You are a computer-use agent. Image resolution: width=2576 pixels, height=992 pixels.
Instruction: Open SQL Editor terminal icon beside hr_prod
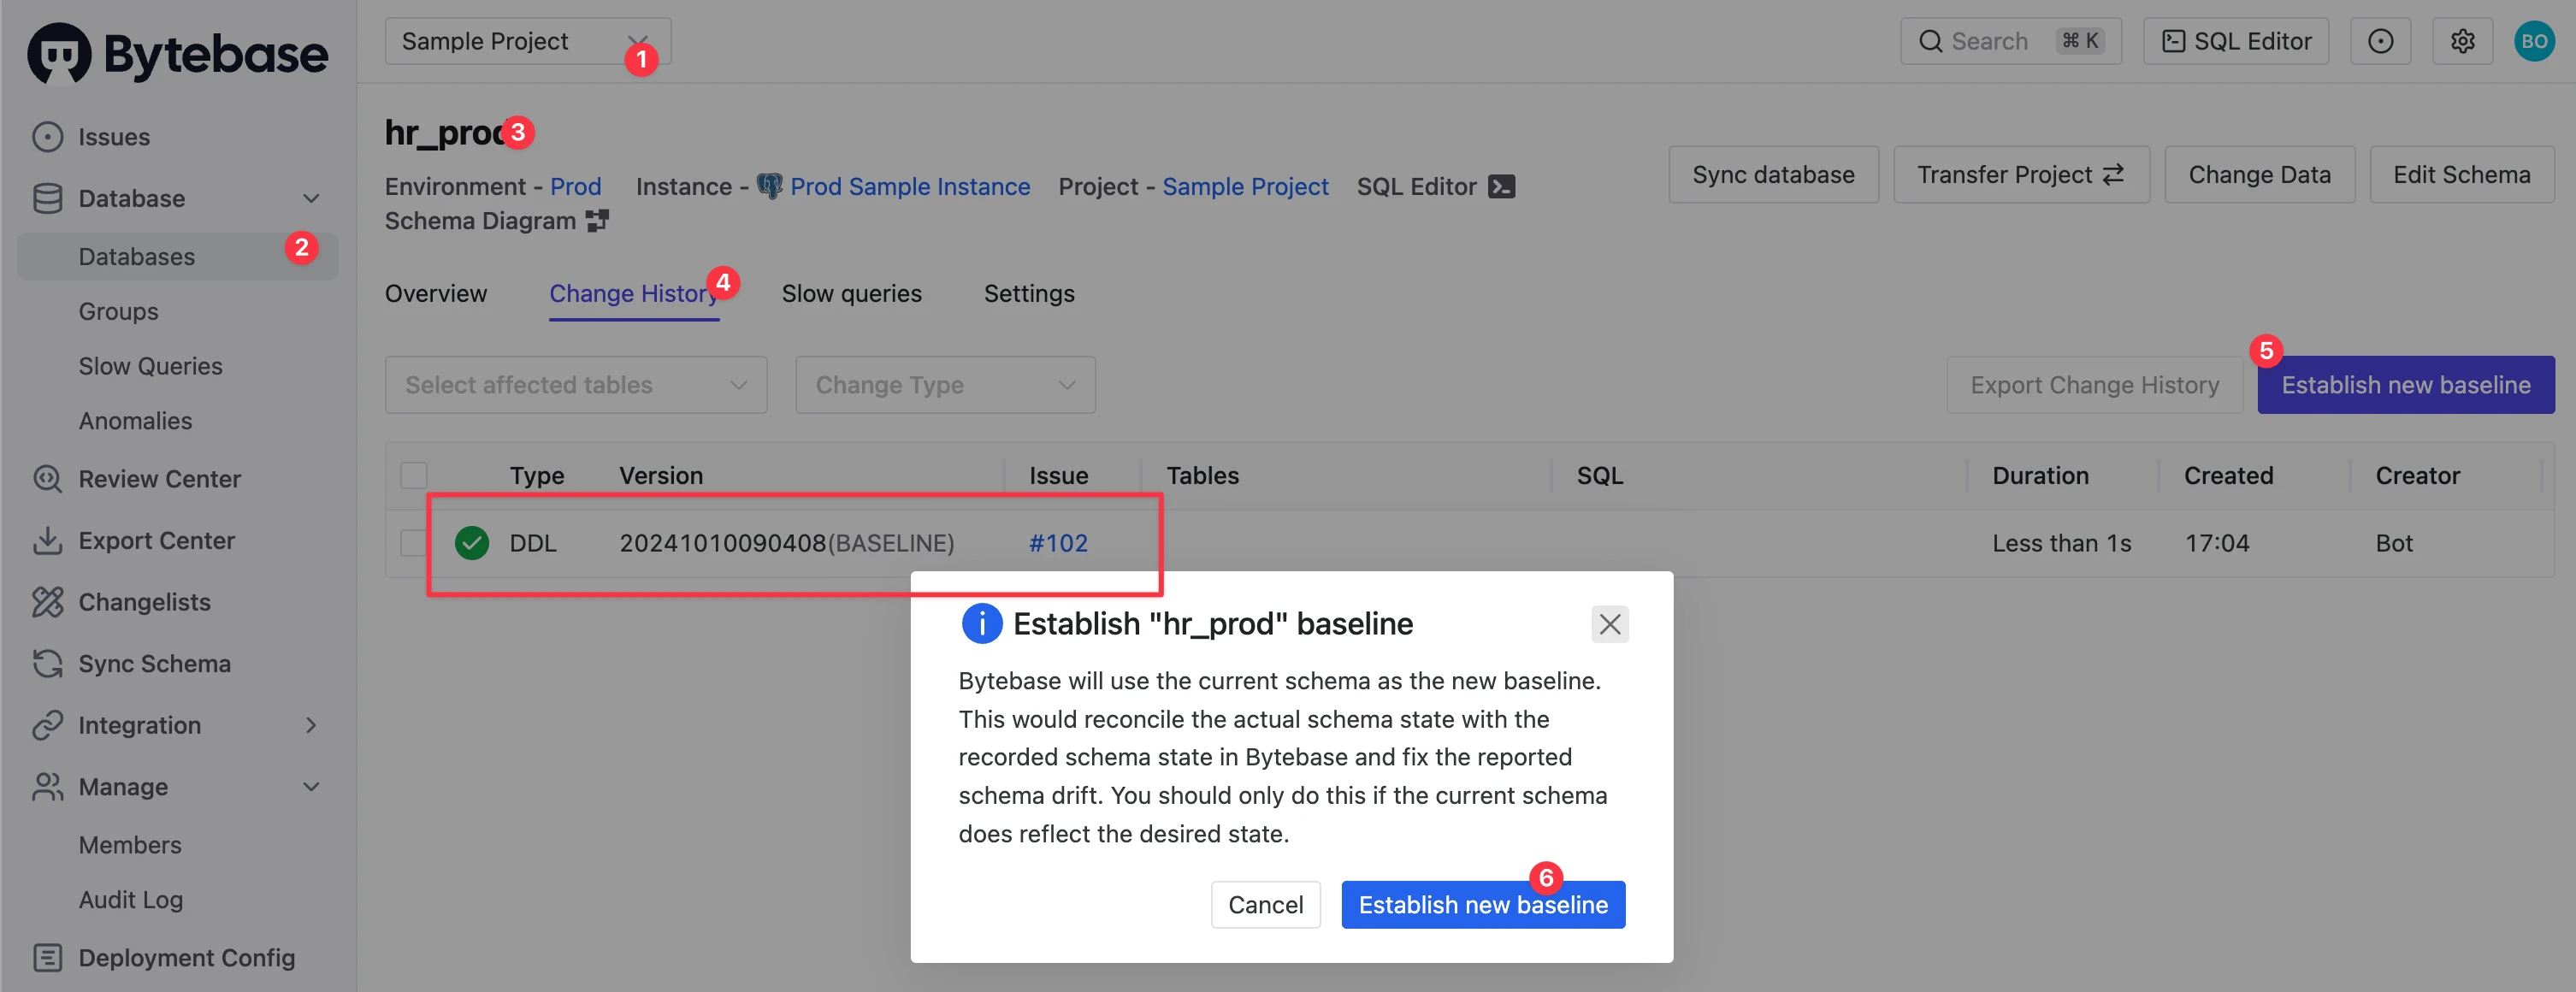pyautogui.click(x=1501, y=187)
